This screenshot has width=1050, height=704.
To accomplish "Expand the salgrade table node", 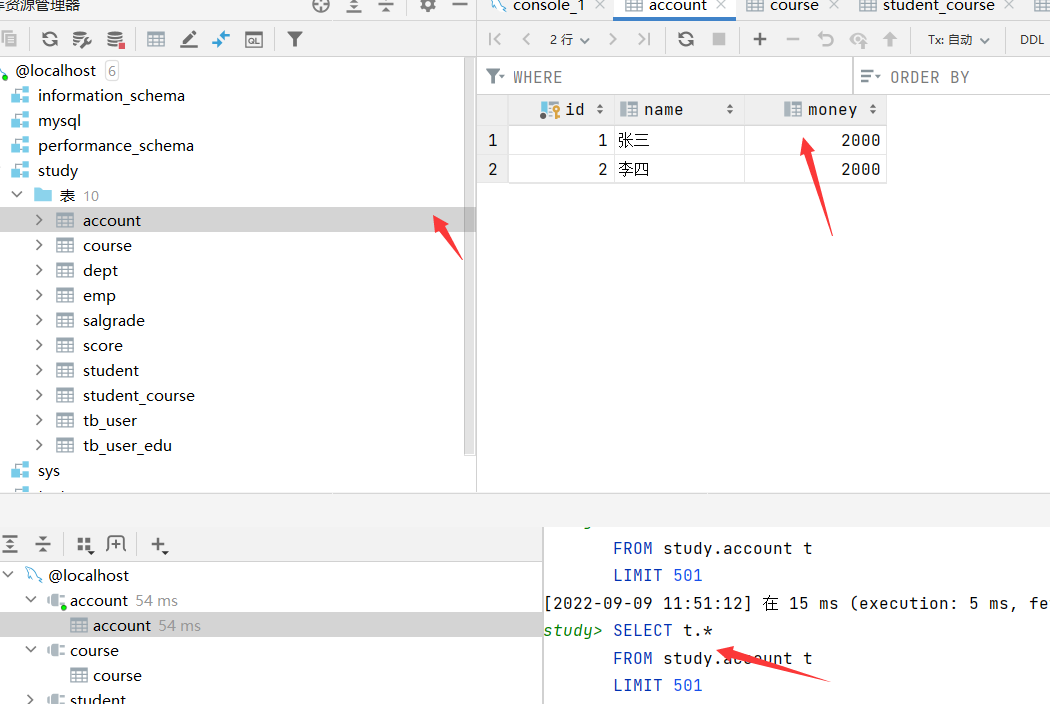I will click(39, 320).
